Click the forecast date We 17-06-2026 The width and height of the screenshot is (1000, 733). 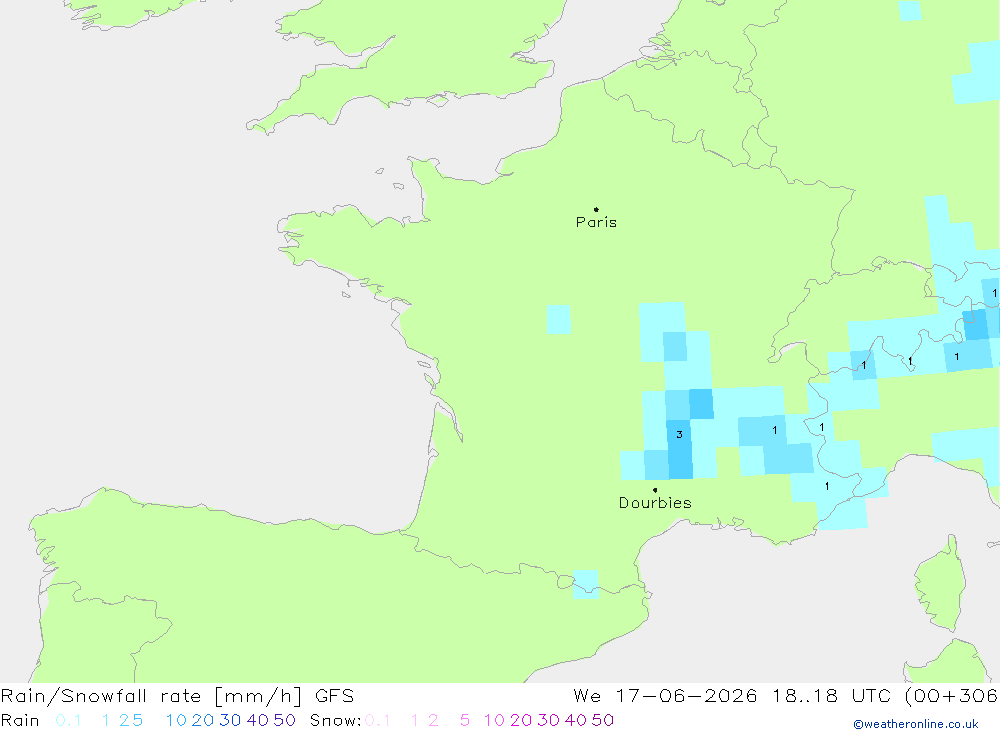tap(665, 695)
